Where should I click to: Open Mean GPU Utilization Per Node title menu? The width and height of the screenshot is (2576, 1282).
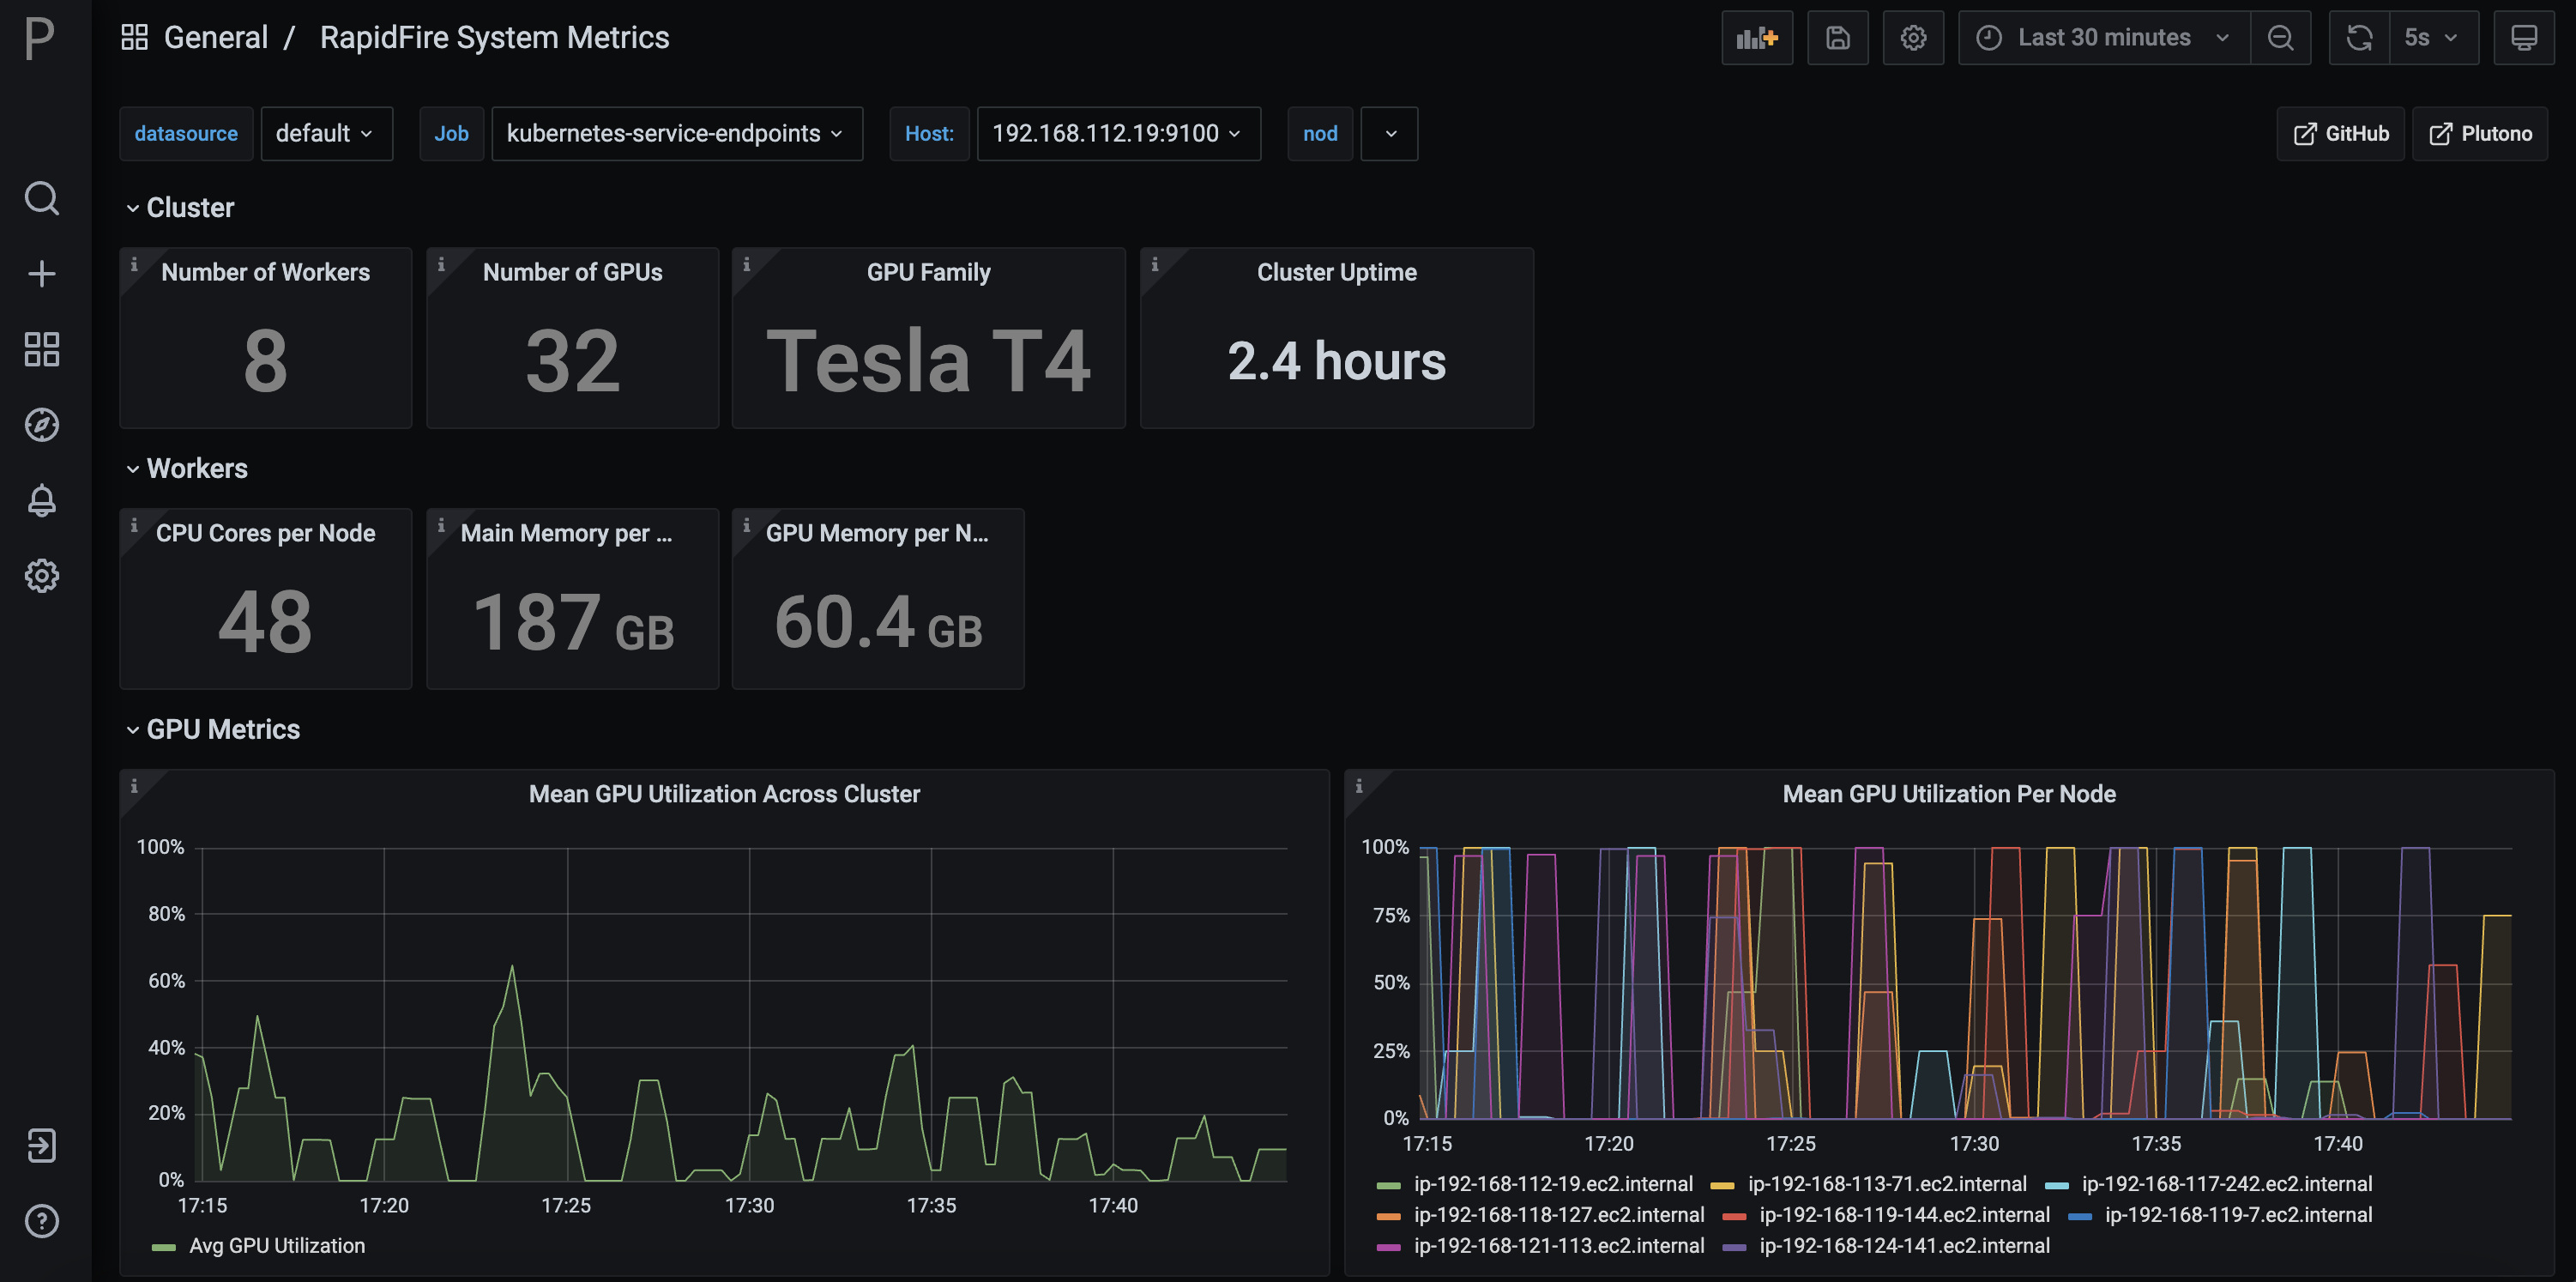1949,794
